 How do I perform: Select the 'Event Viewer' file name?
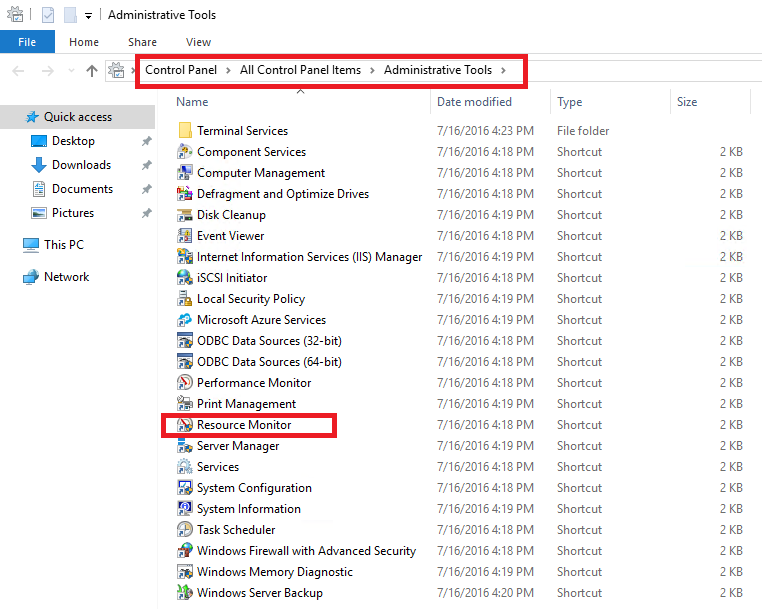tap(230, 236)
